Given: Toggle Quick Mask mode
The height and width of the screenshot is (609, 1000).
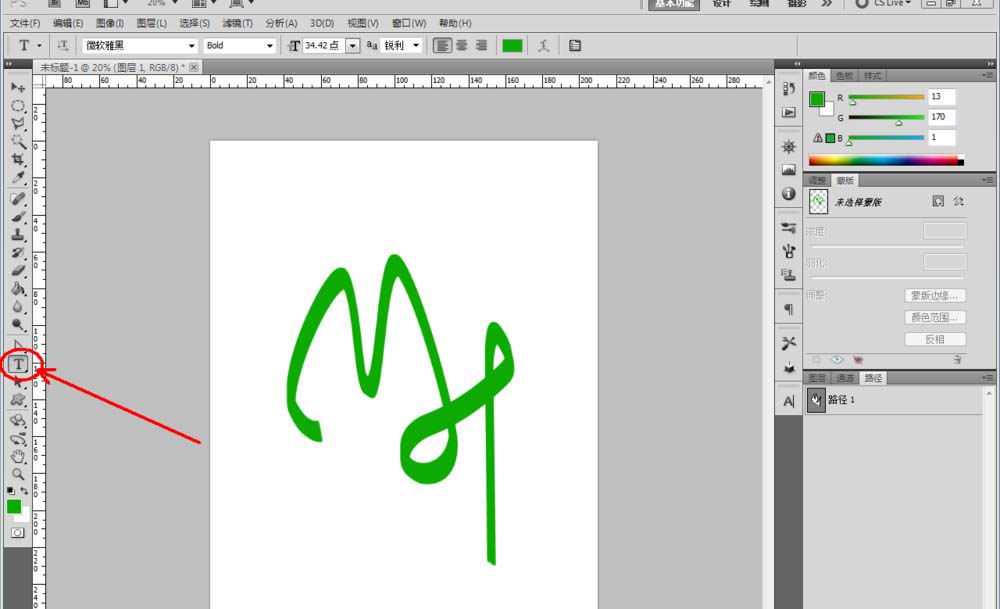Looking at the screenshot, I should [17, 532].
